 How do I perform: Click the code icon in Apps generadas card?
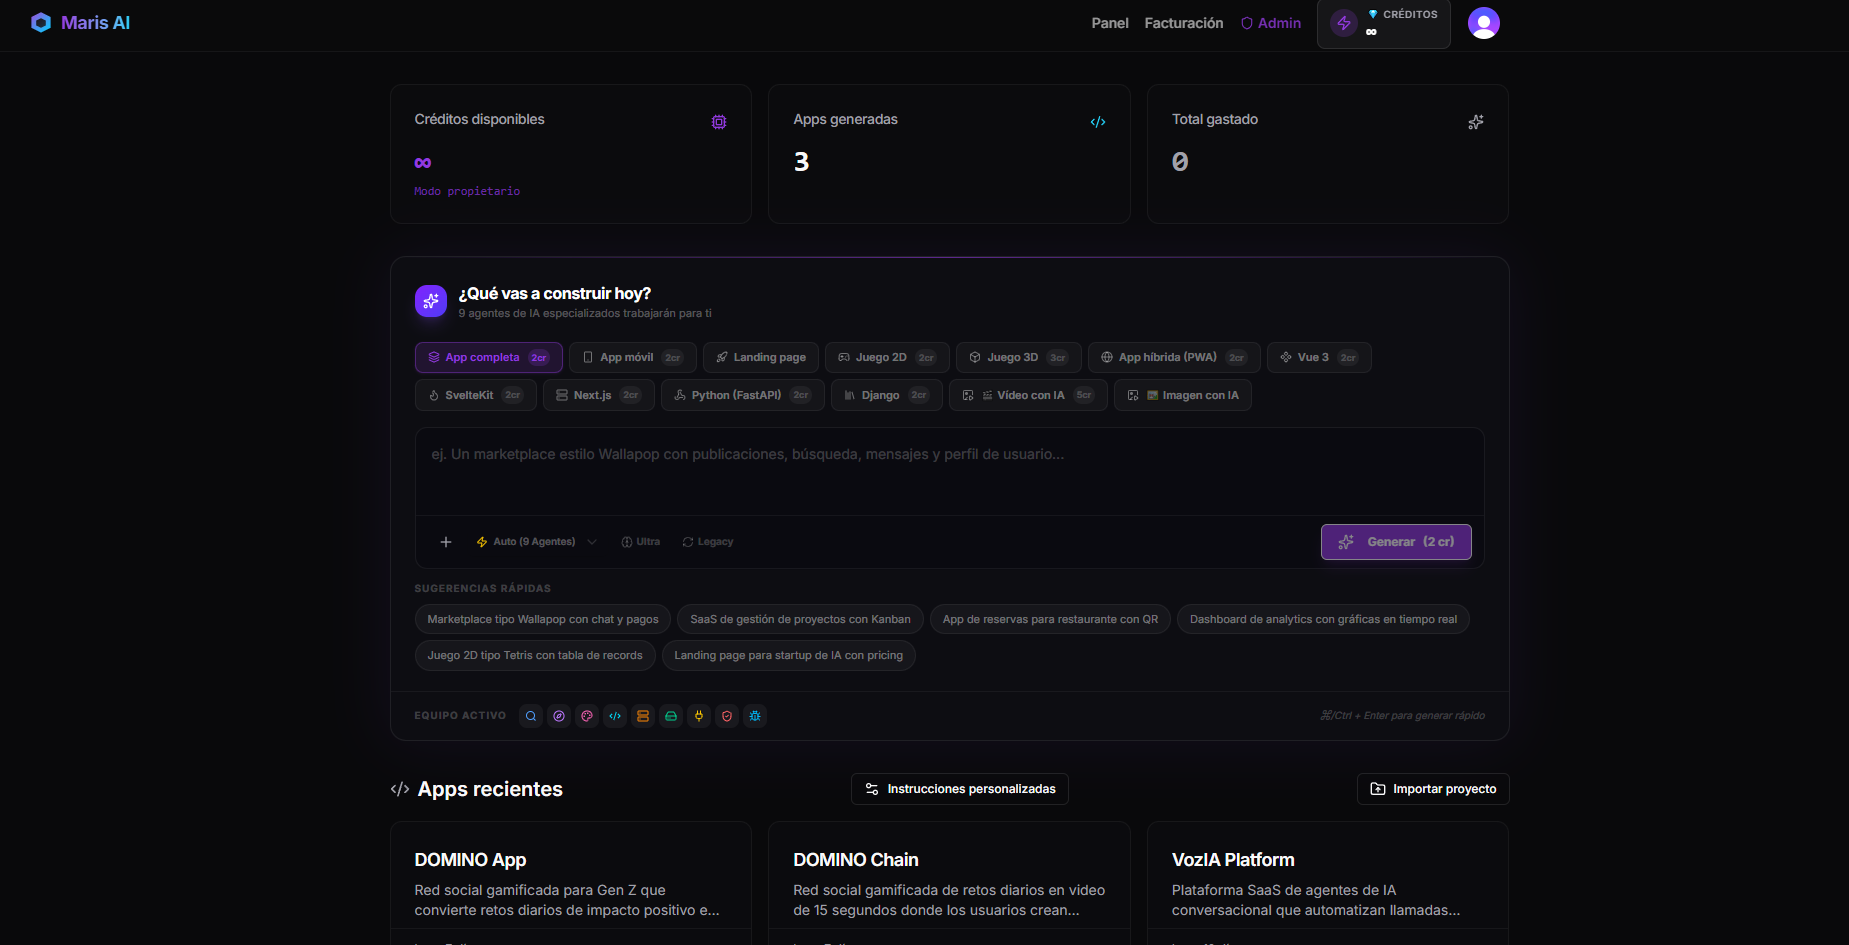[x=1098, y=122]
